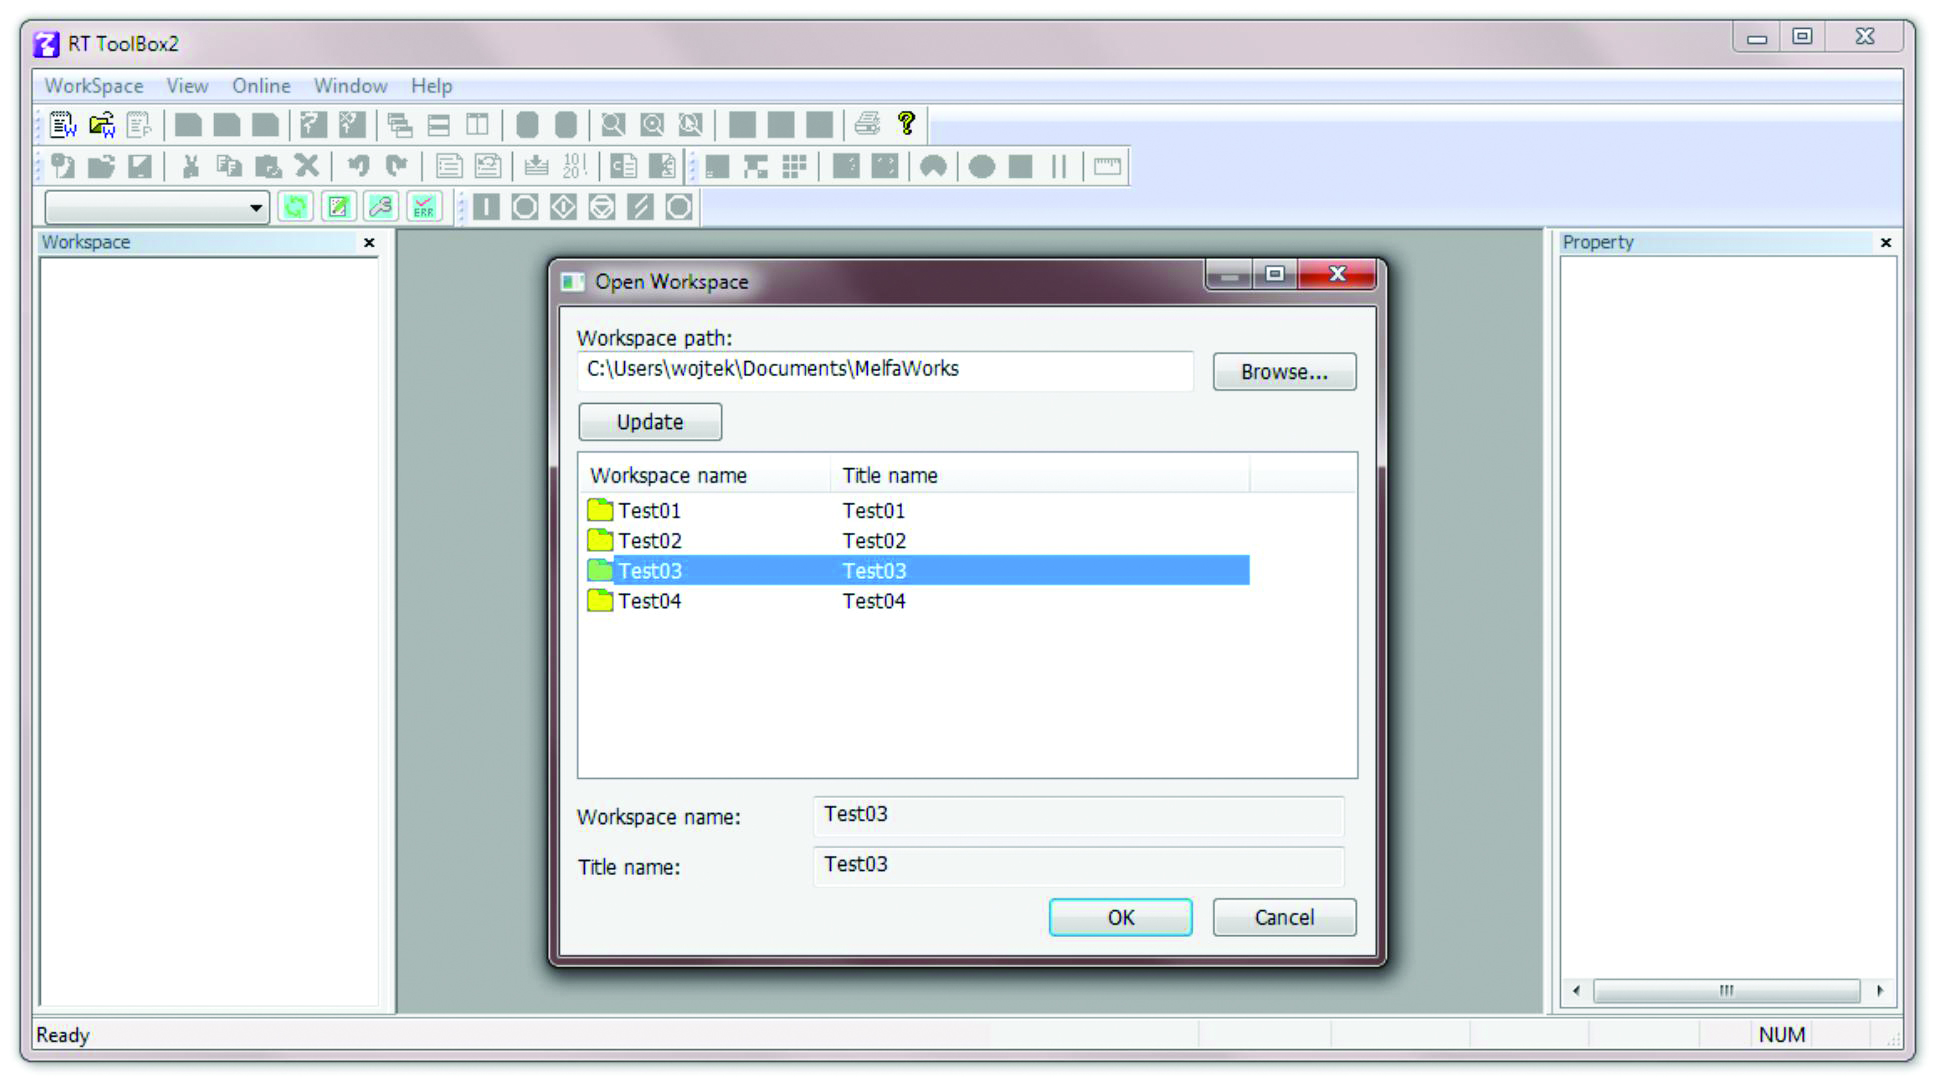The height and width of the screenshot is (1078, 1944).
Task: Click the ruler measurement toolbar icon
Action: pos(1107,166)
